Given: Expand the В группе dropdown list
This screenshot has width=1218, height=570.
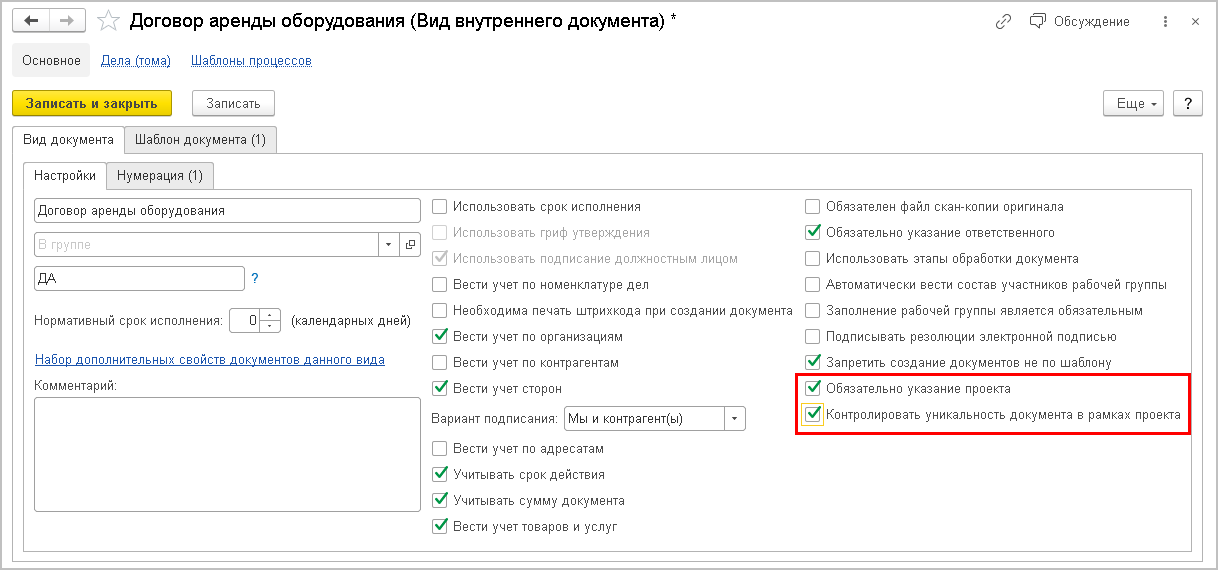Looking at the screenshot, I should coord(388,244).
